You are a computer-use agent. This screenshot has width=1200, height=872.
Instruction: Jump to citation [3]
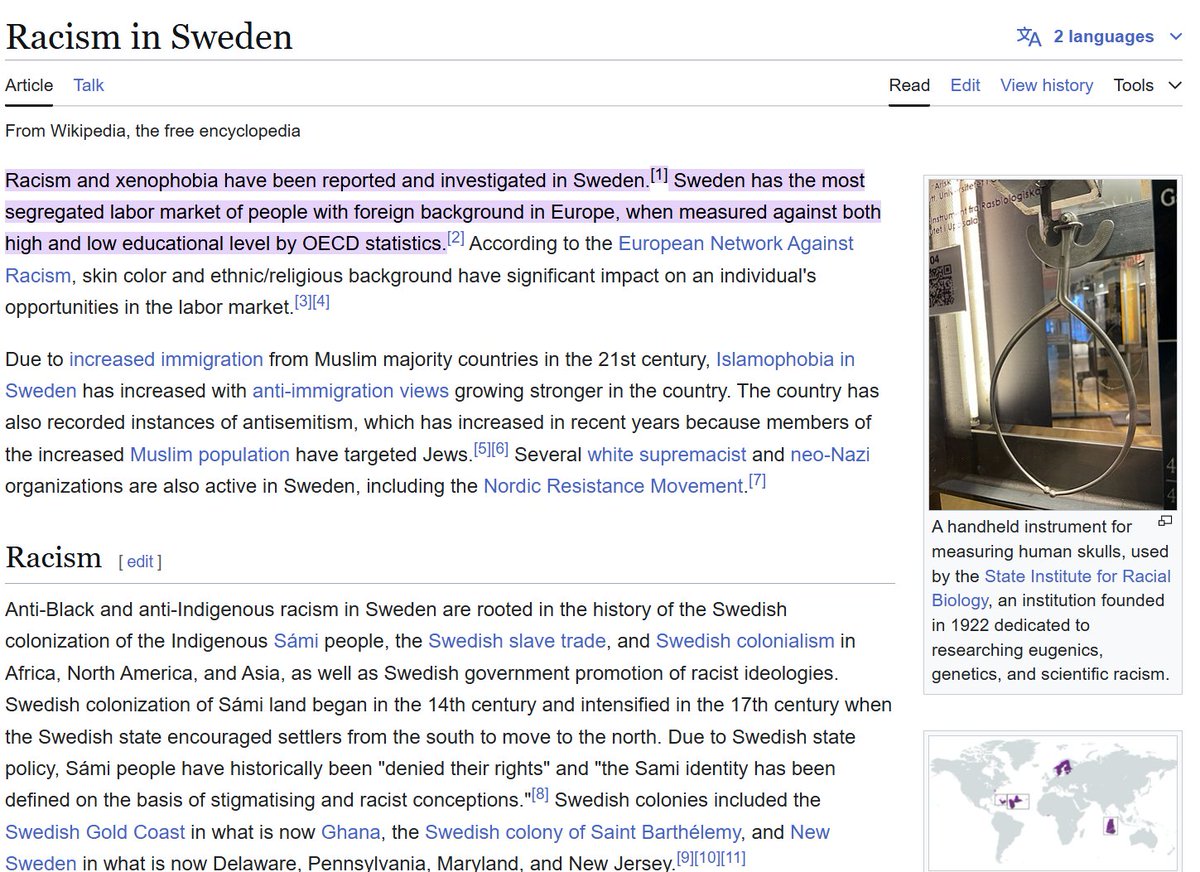[x=303, y=302]
